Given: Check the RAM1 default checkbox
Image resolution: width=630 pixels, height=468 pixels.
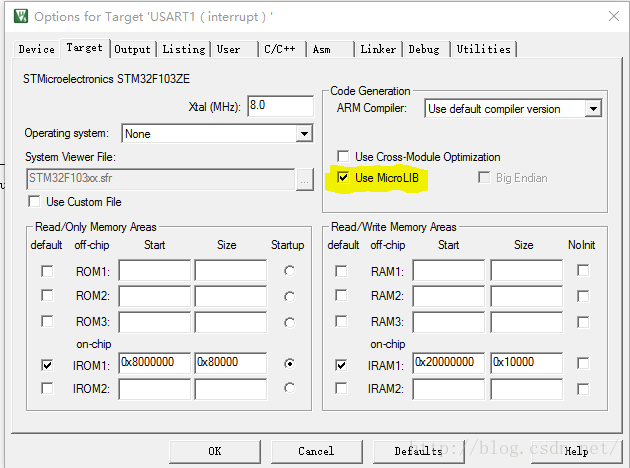Looking at the screenshot, I should pyautogui.click(x=341, y=271).
